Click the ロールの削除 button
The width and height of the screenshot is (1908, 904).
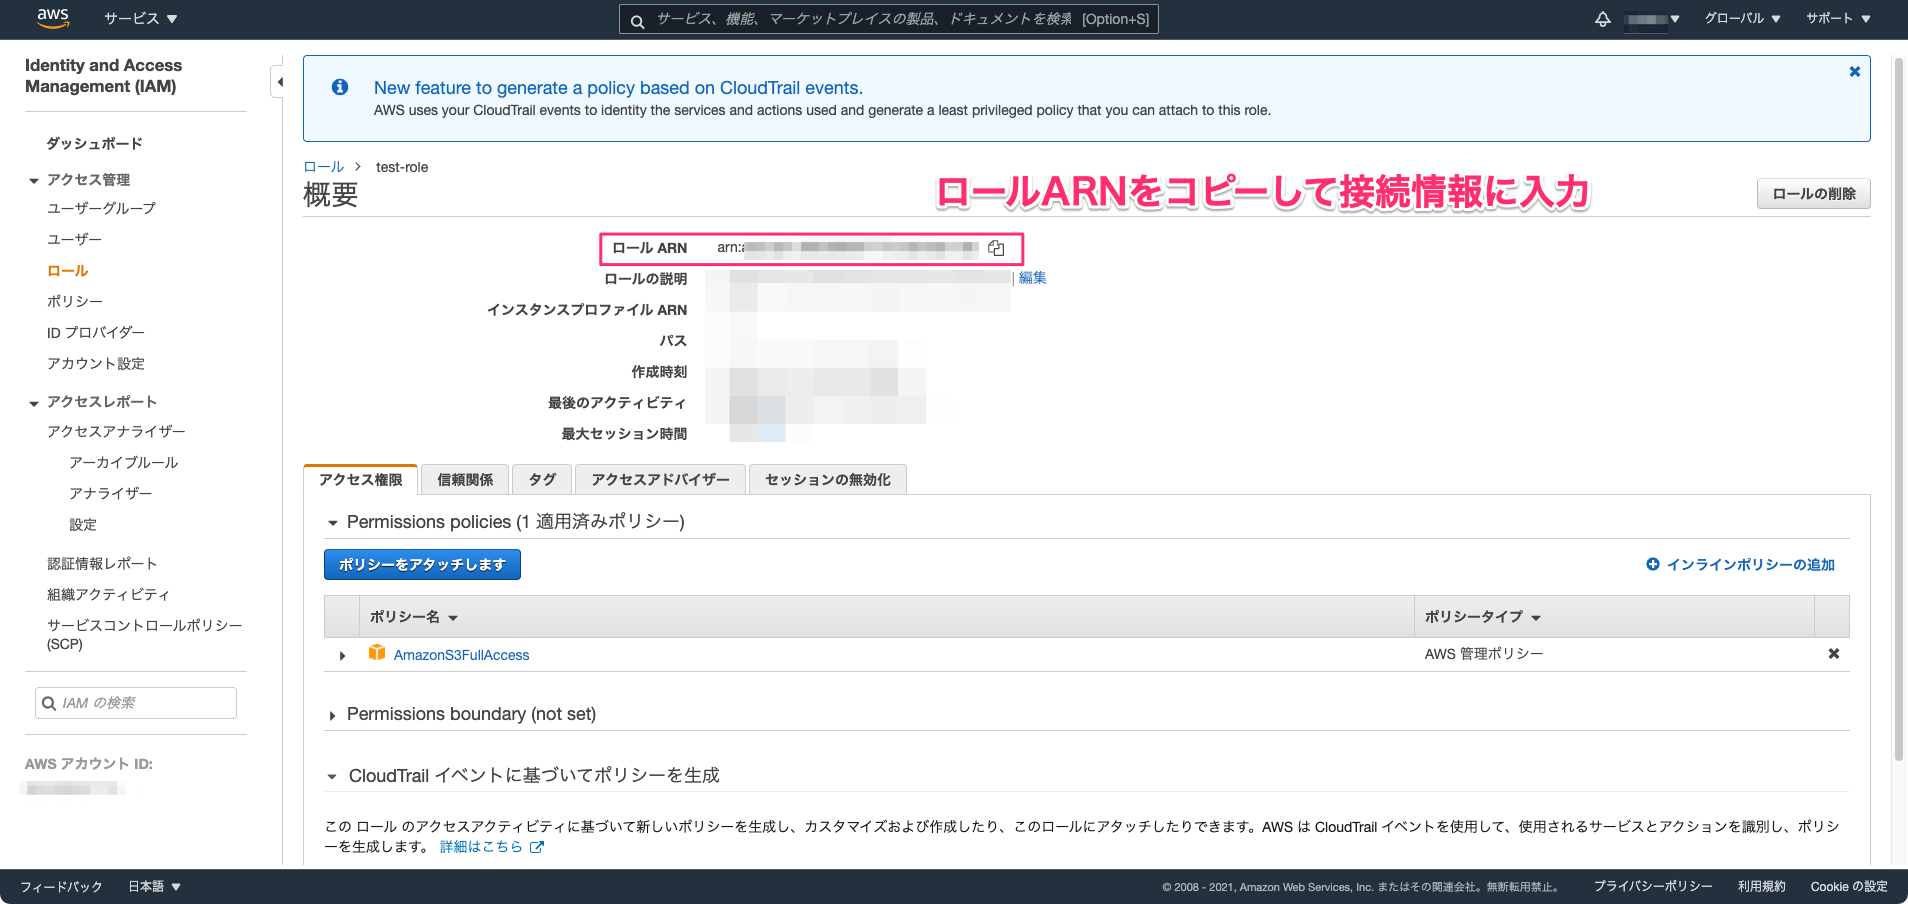pyautogui.click(x=1813, y=194)
